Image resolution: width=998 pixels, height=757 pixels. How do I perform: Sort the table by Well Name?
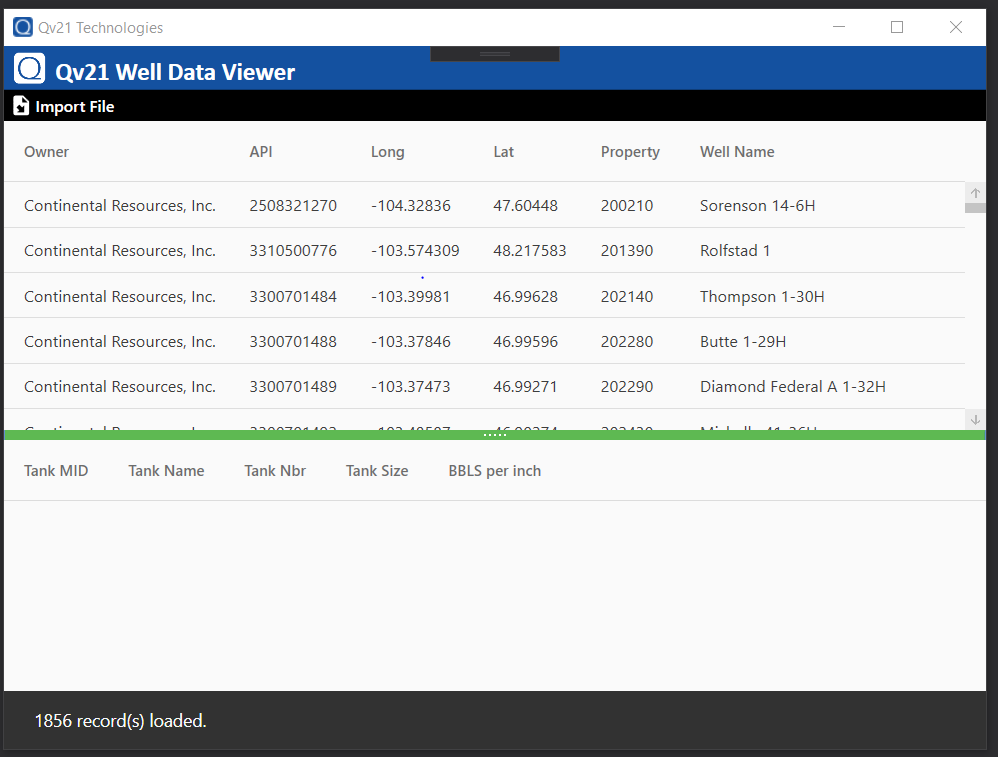(x=737, y=151)
